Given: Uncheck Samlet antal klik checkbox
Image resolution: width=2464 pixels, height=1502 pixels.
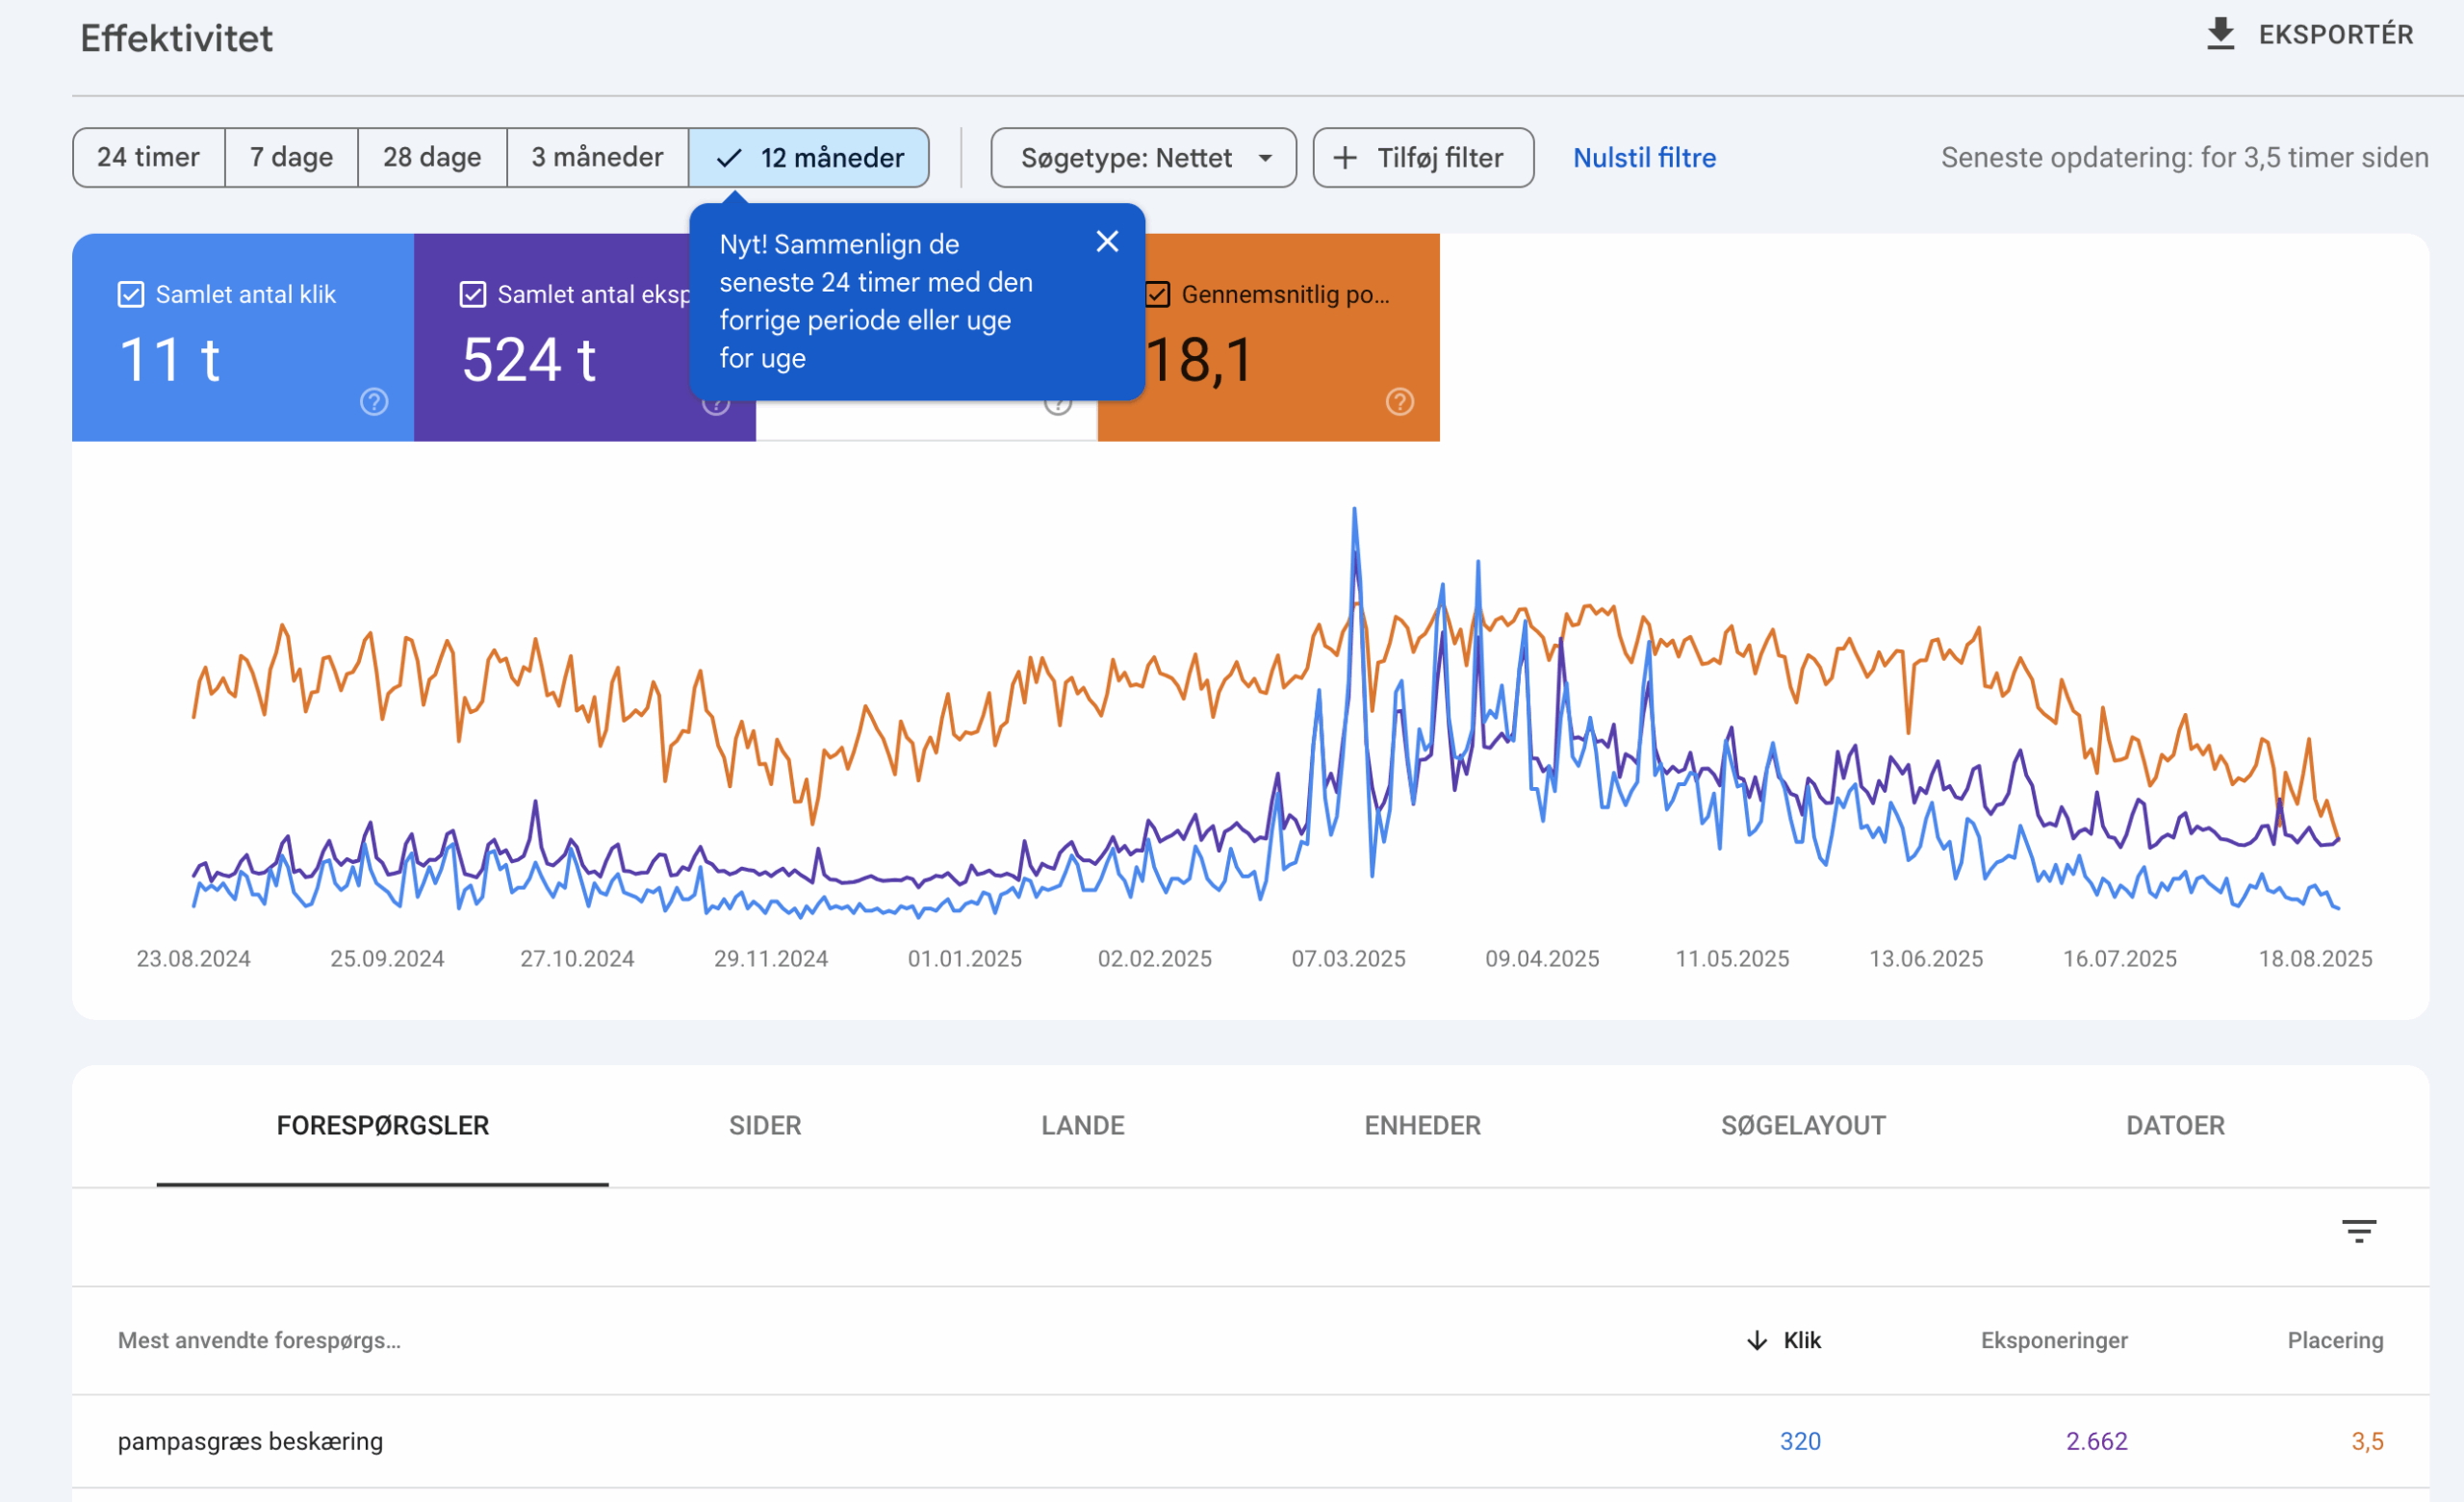Looking at the screenshot, I should [131, 294].
